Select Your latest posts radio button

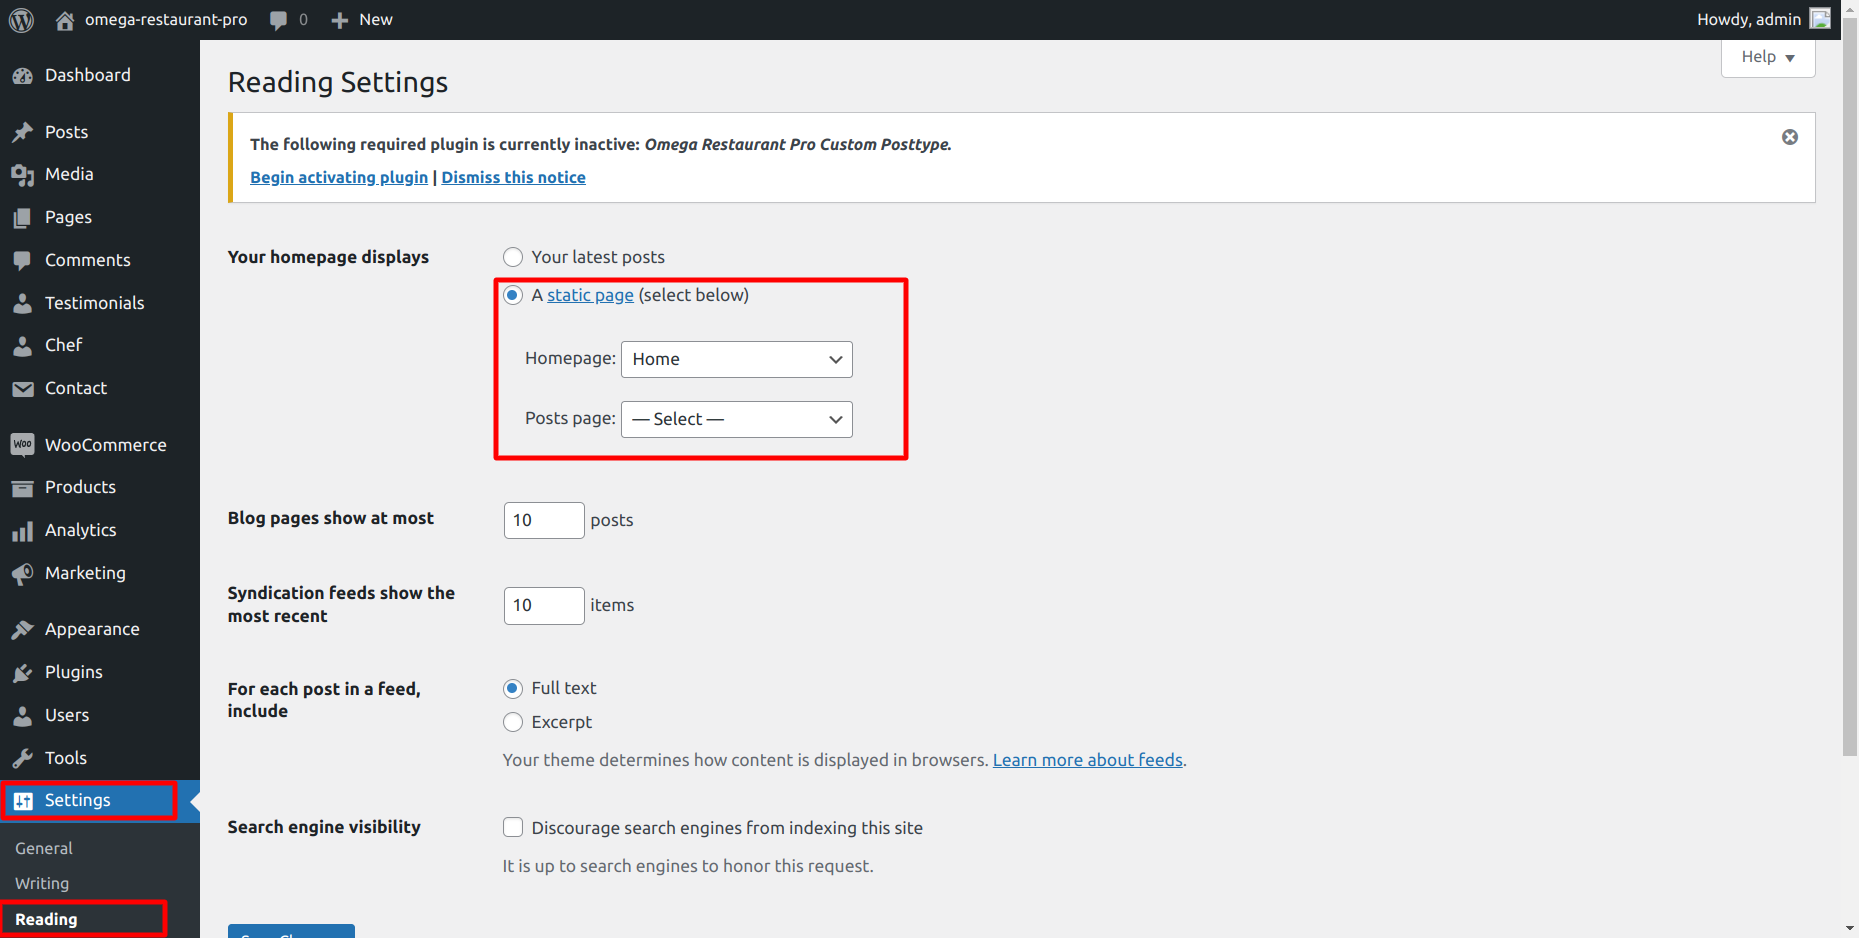(x=513, y=257)
